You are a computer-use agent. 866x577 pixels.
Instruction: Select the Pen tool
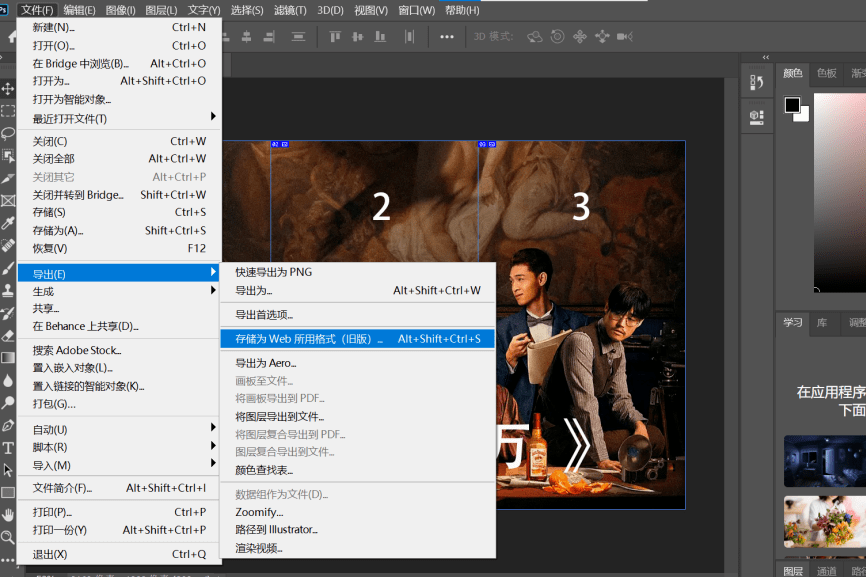click(x=8, y=426)
